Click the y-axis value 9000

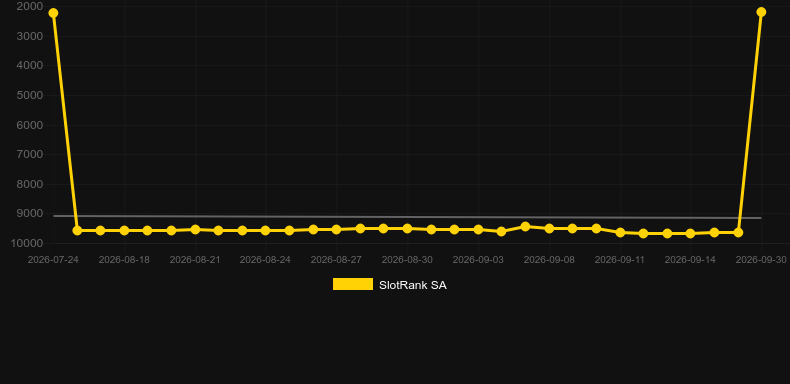click(x=30, y=214)
